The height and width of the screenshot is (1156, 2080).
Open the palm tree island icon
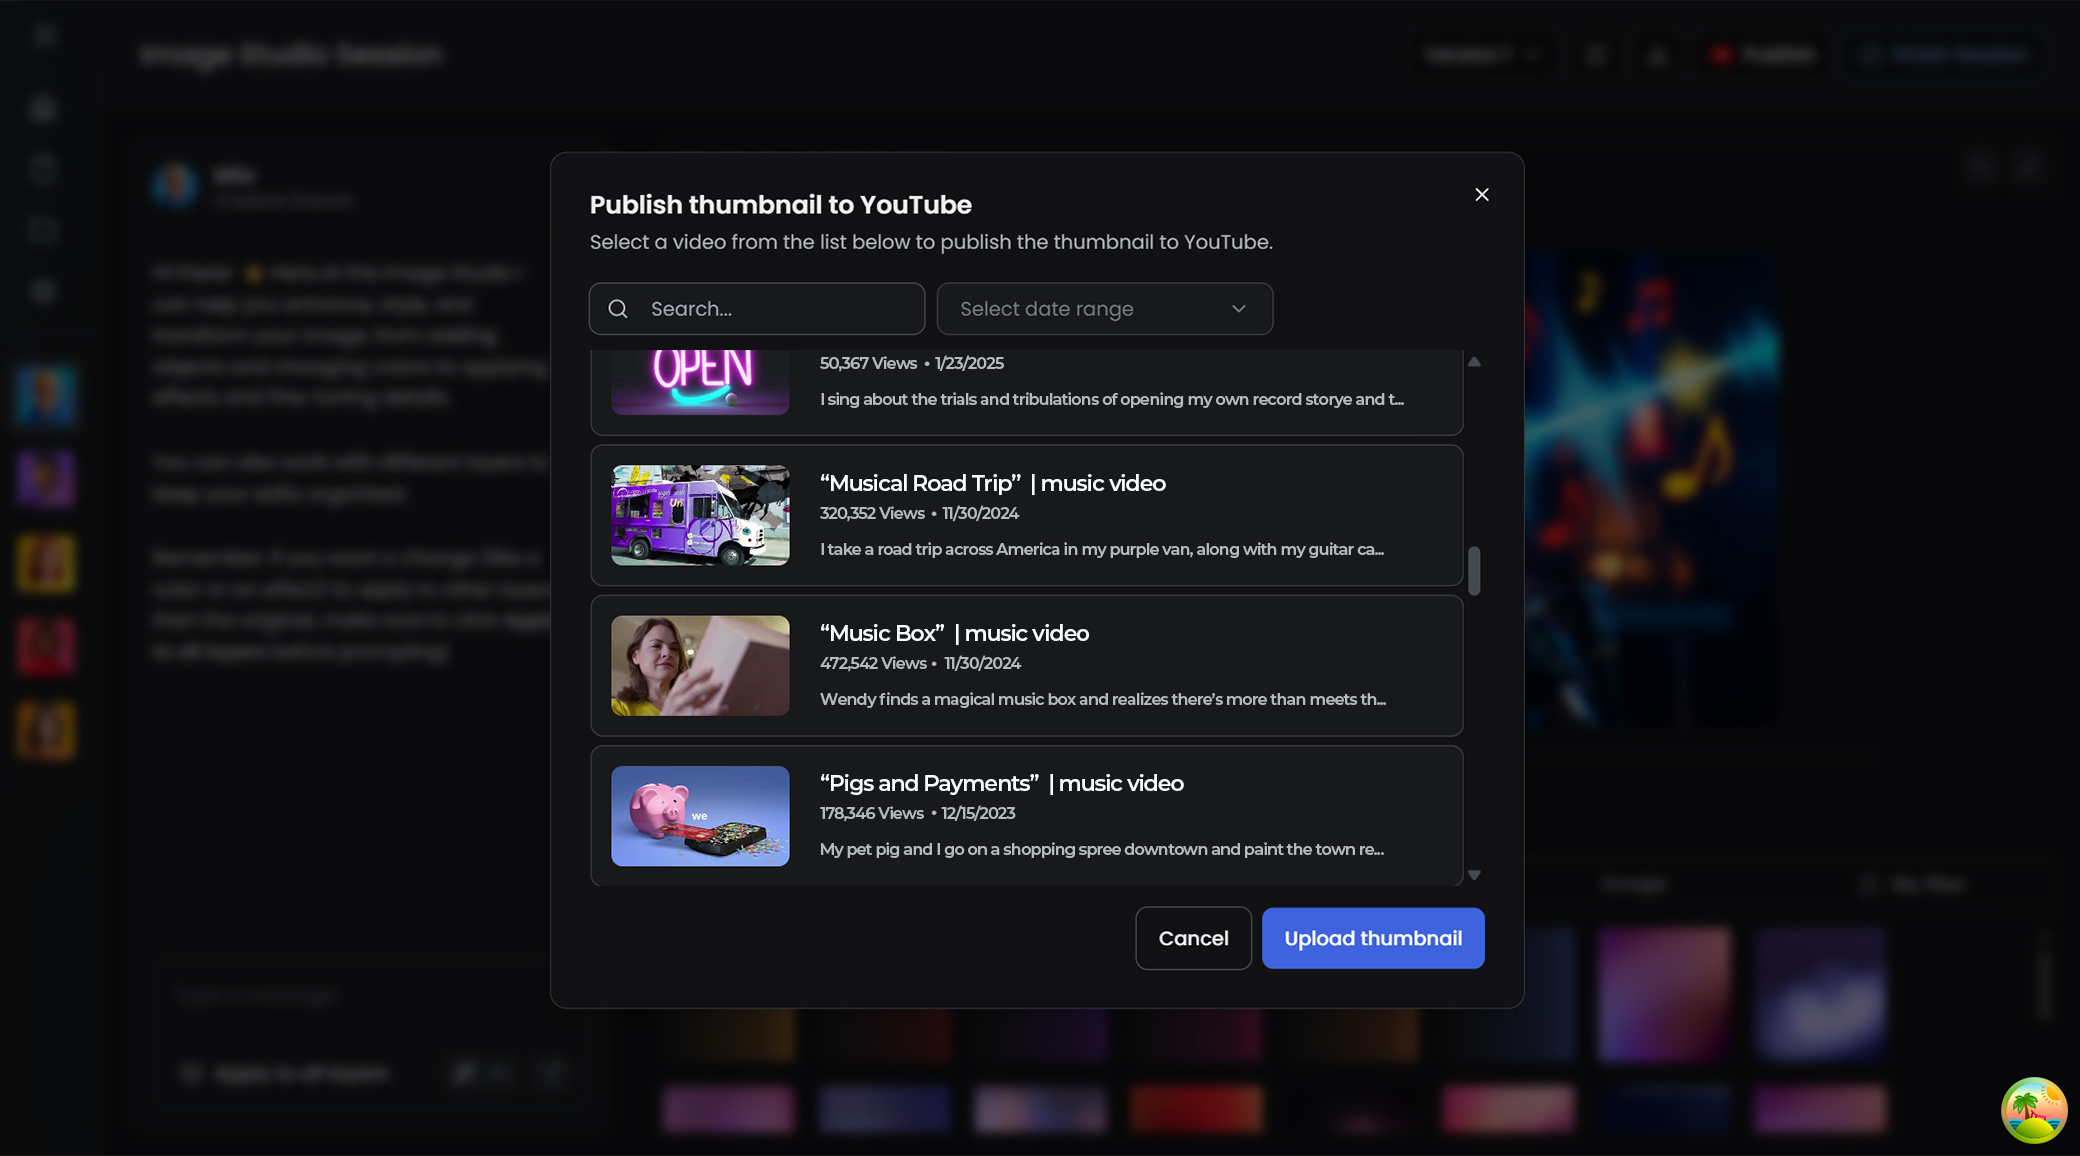2034,1110
